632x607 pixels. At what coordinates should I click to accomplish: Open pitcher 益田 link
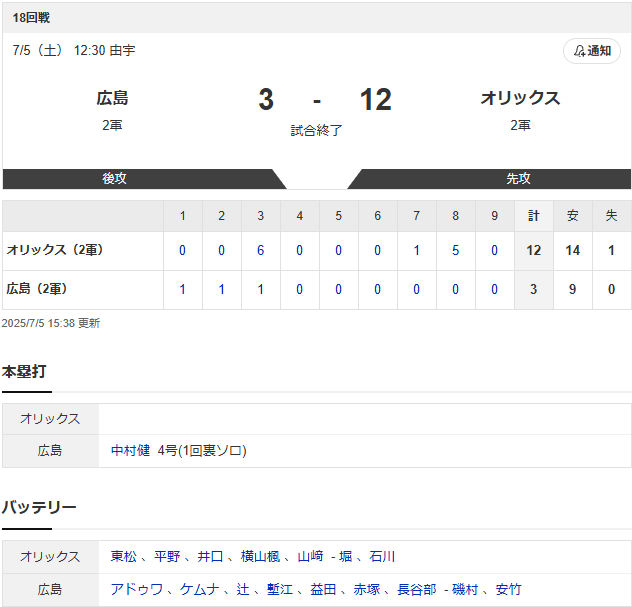[x=323, y=589]
